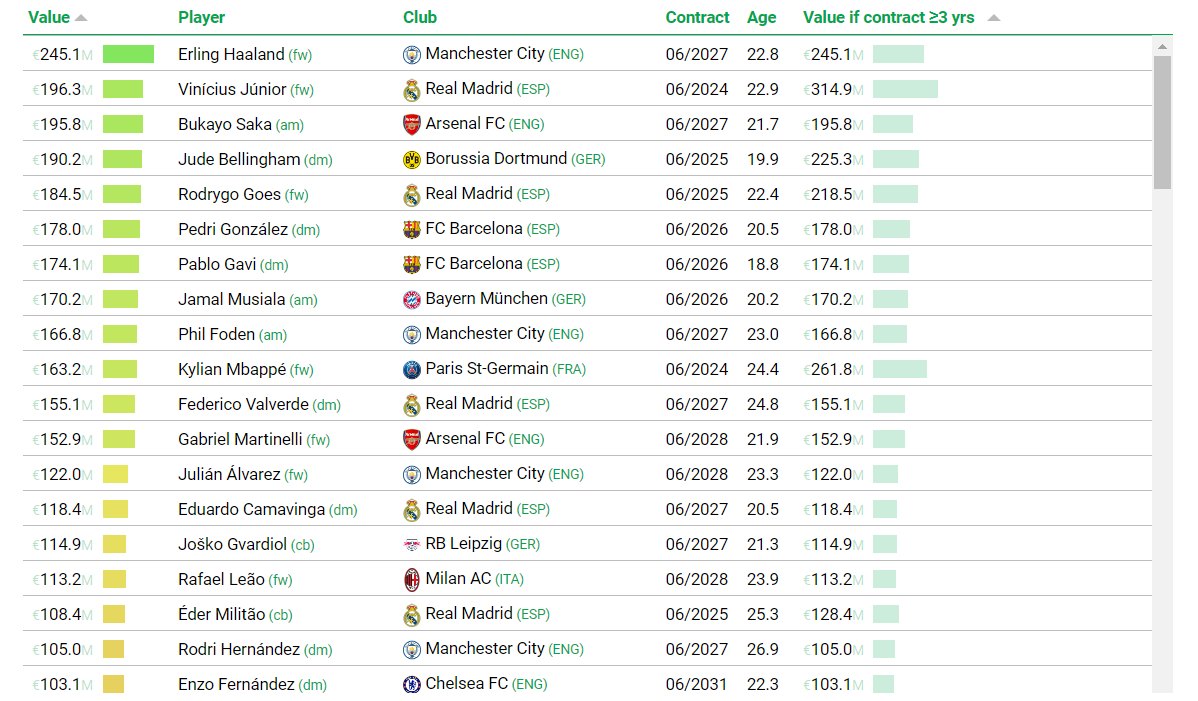The image size is (1198, 701).
Task: Click Manchester City crest beside Erling Haaland
Action: [411, 55]
